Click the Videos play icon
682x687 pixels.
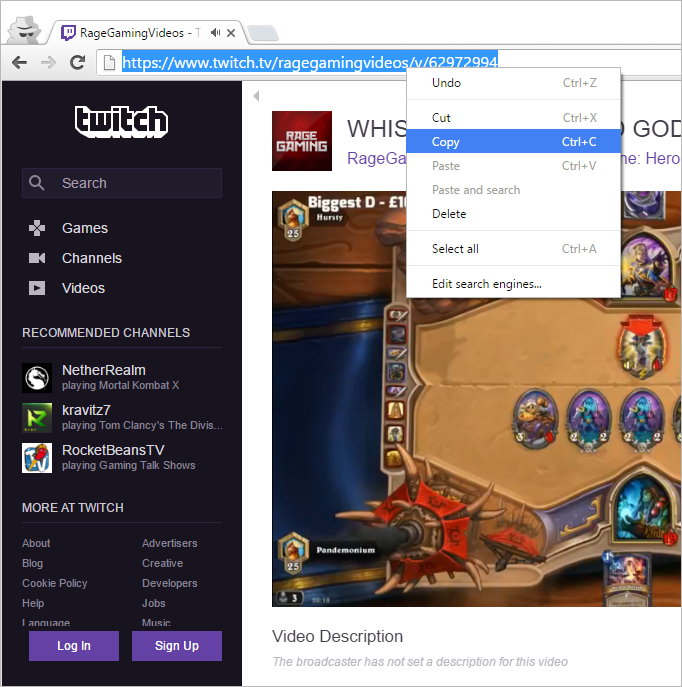[37, 288]
